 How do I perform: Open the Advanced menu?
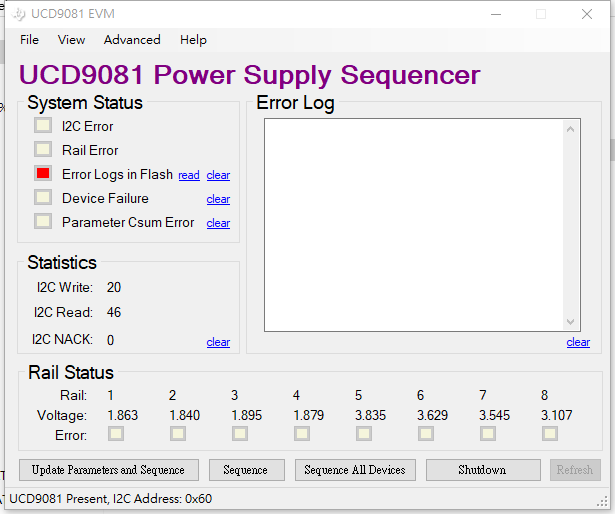[x=132, y=40]
